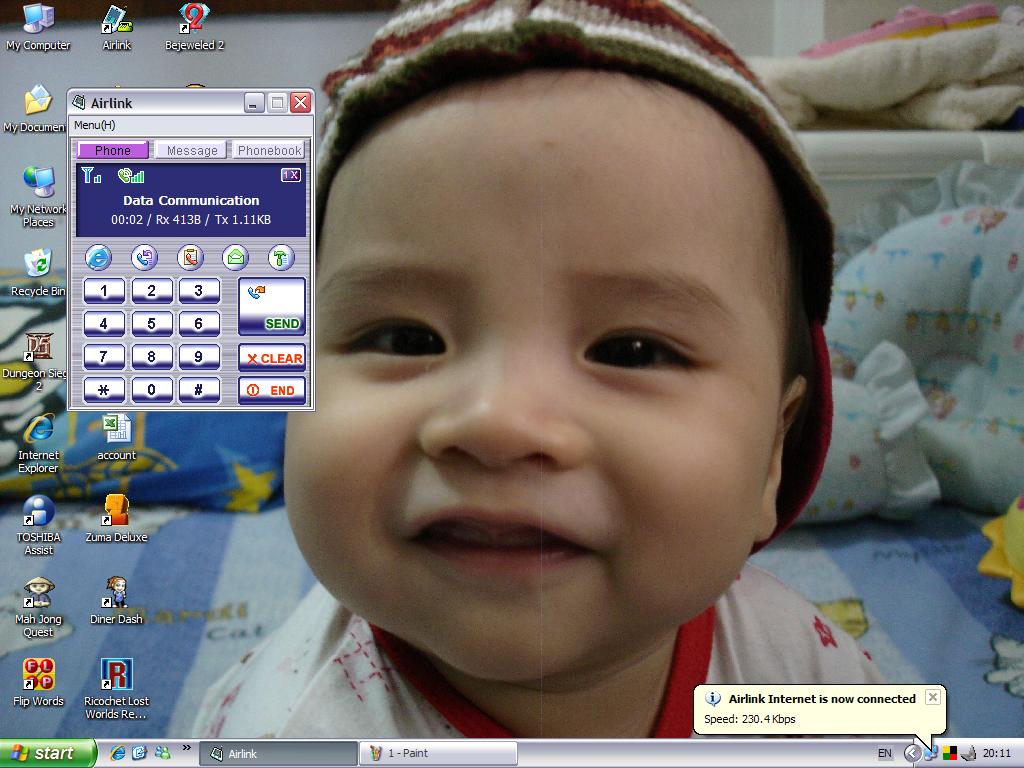
Task: Dial digit 5 on the keypad
Action: [x=152, y=323]
